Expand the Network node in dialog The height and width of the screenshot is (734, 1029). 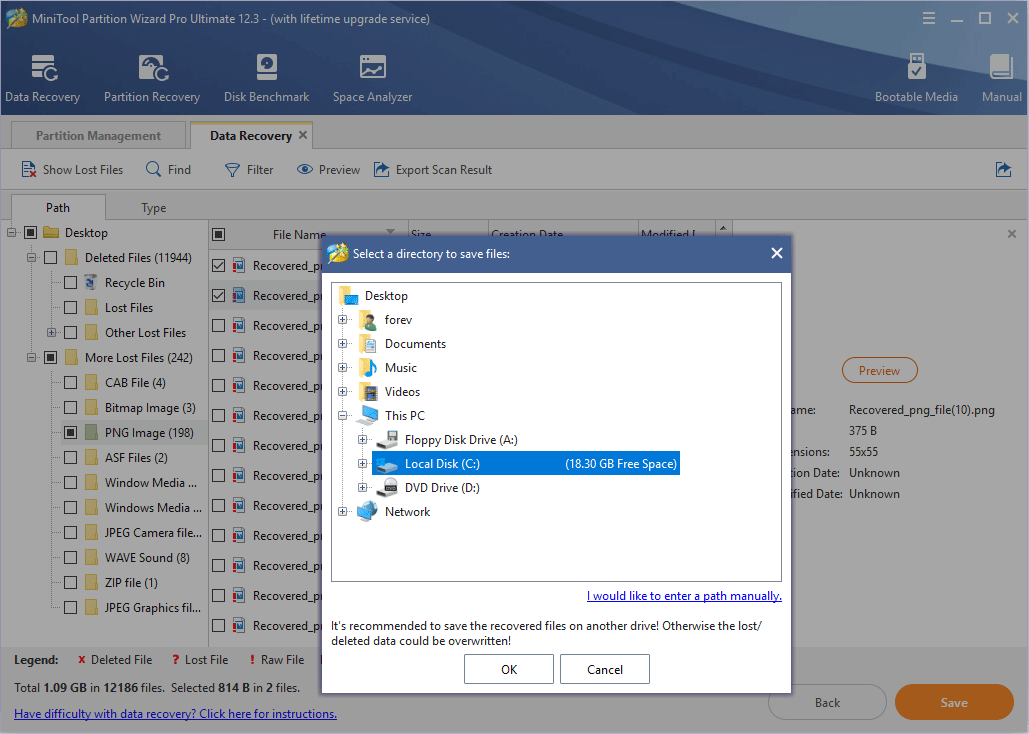point(343,511)
